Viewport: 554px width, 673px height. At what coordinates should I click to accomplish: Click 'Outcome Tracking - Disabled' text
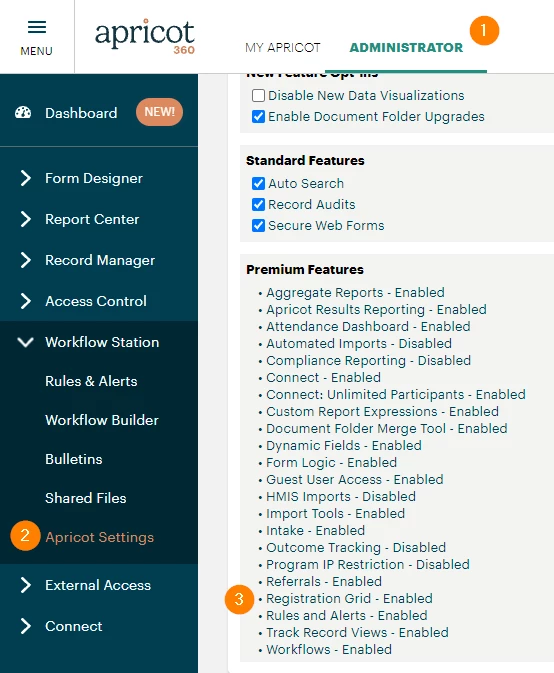pos(356,547)
